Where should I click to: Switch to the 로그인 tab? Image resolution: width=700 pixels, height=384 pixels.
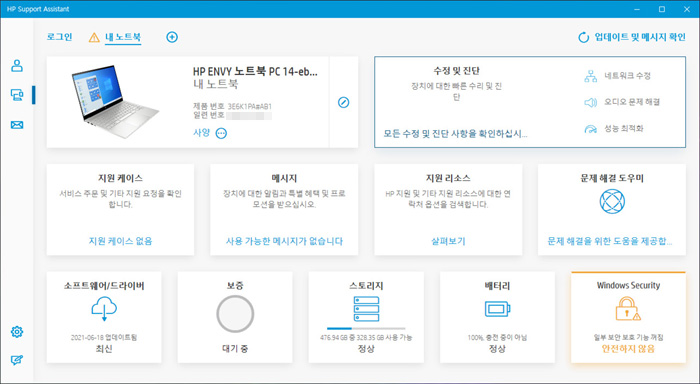tap(59, 37)
